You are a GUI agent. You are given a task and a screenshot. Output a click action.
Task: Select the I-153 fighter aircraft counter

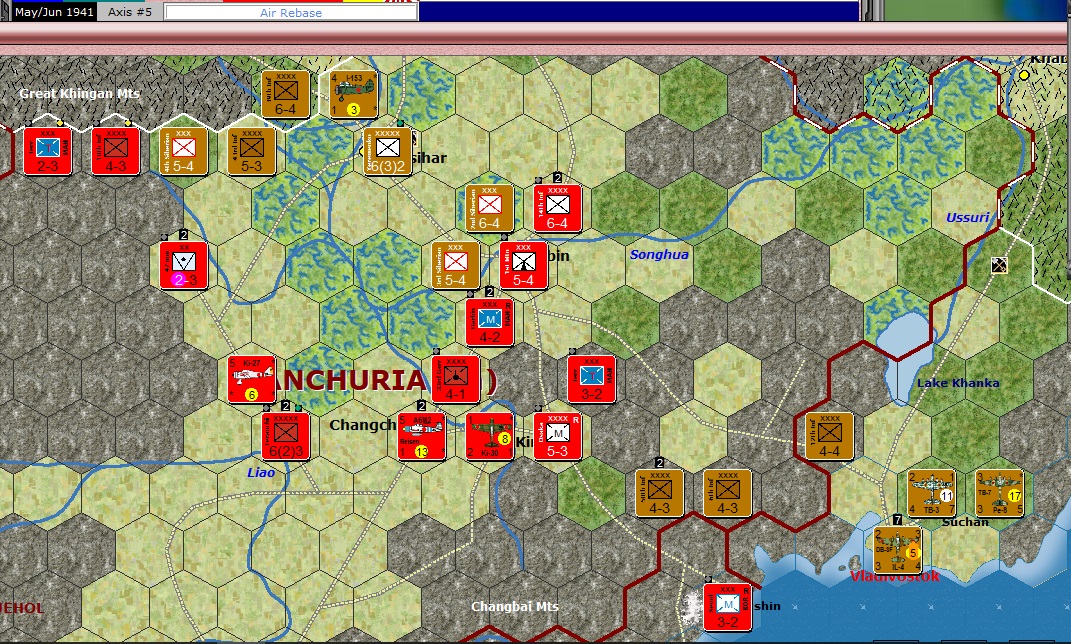[x=354, y=94]
